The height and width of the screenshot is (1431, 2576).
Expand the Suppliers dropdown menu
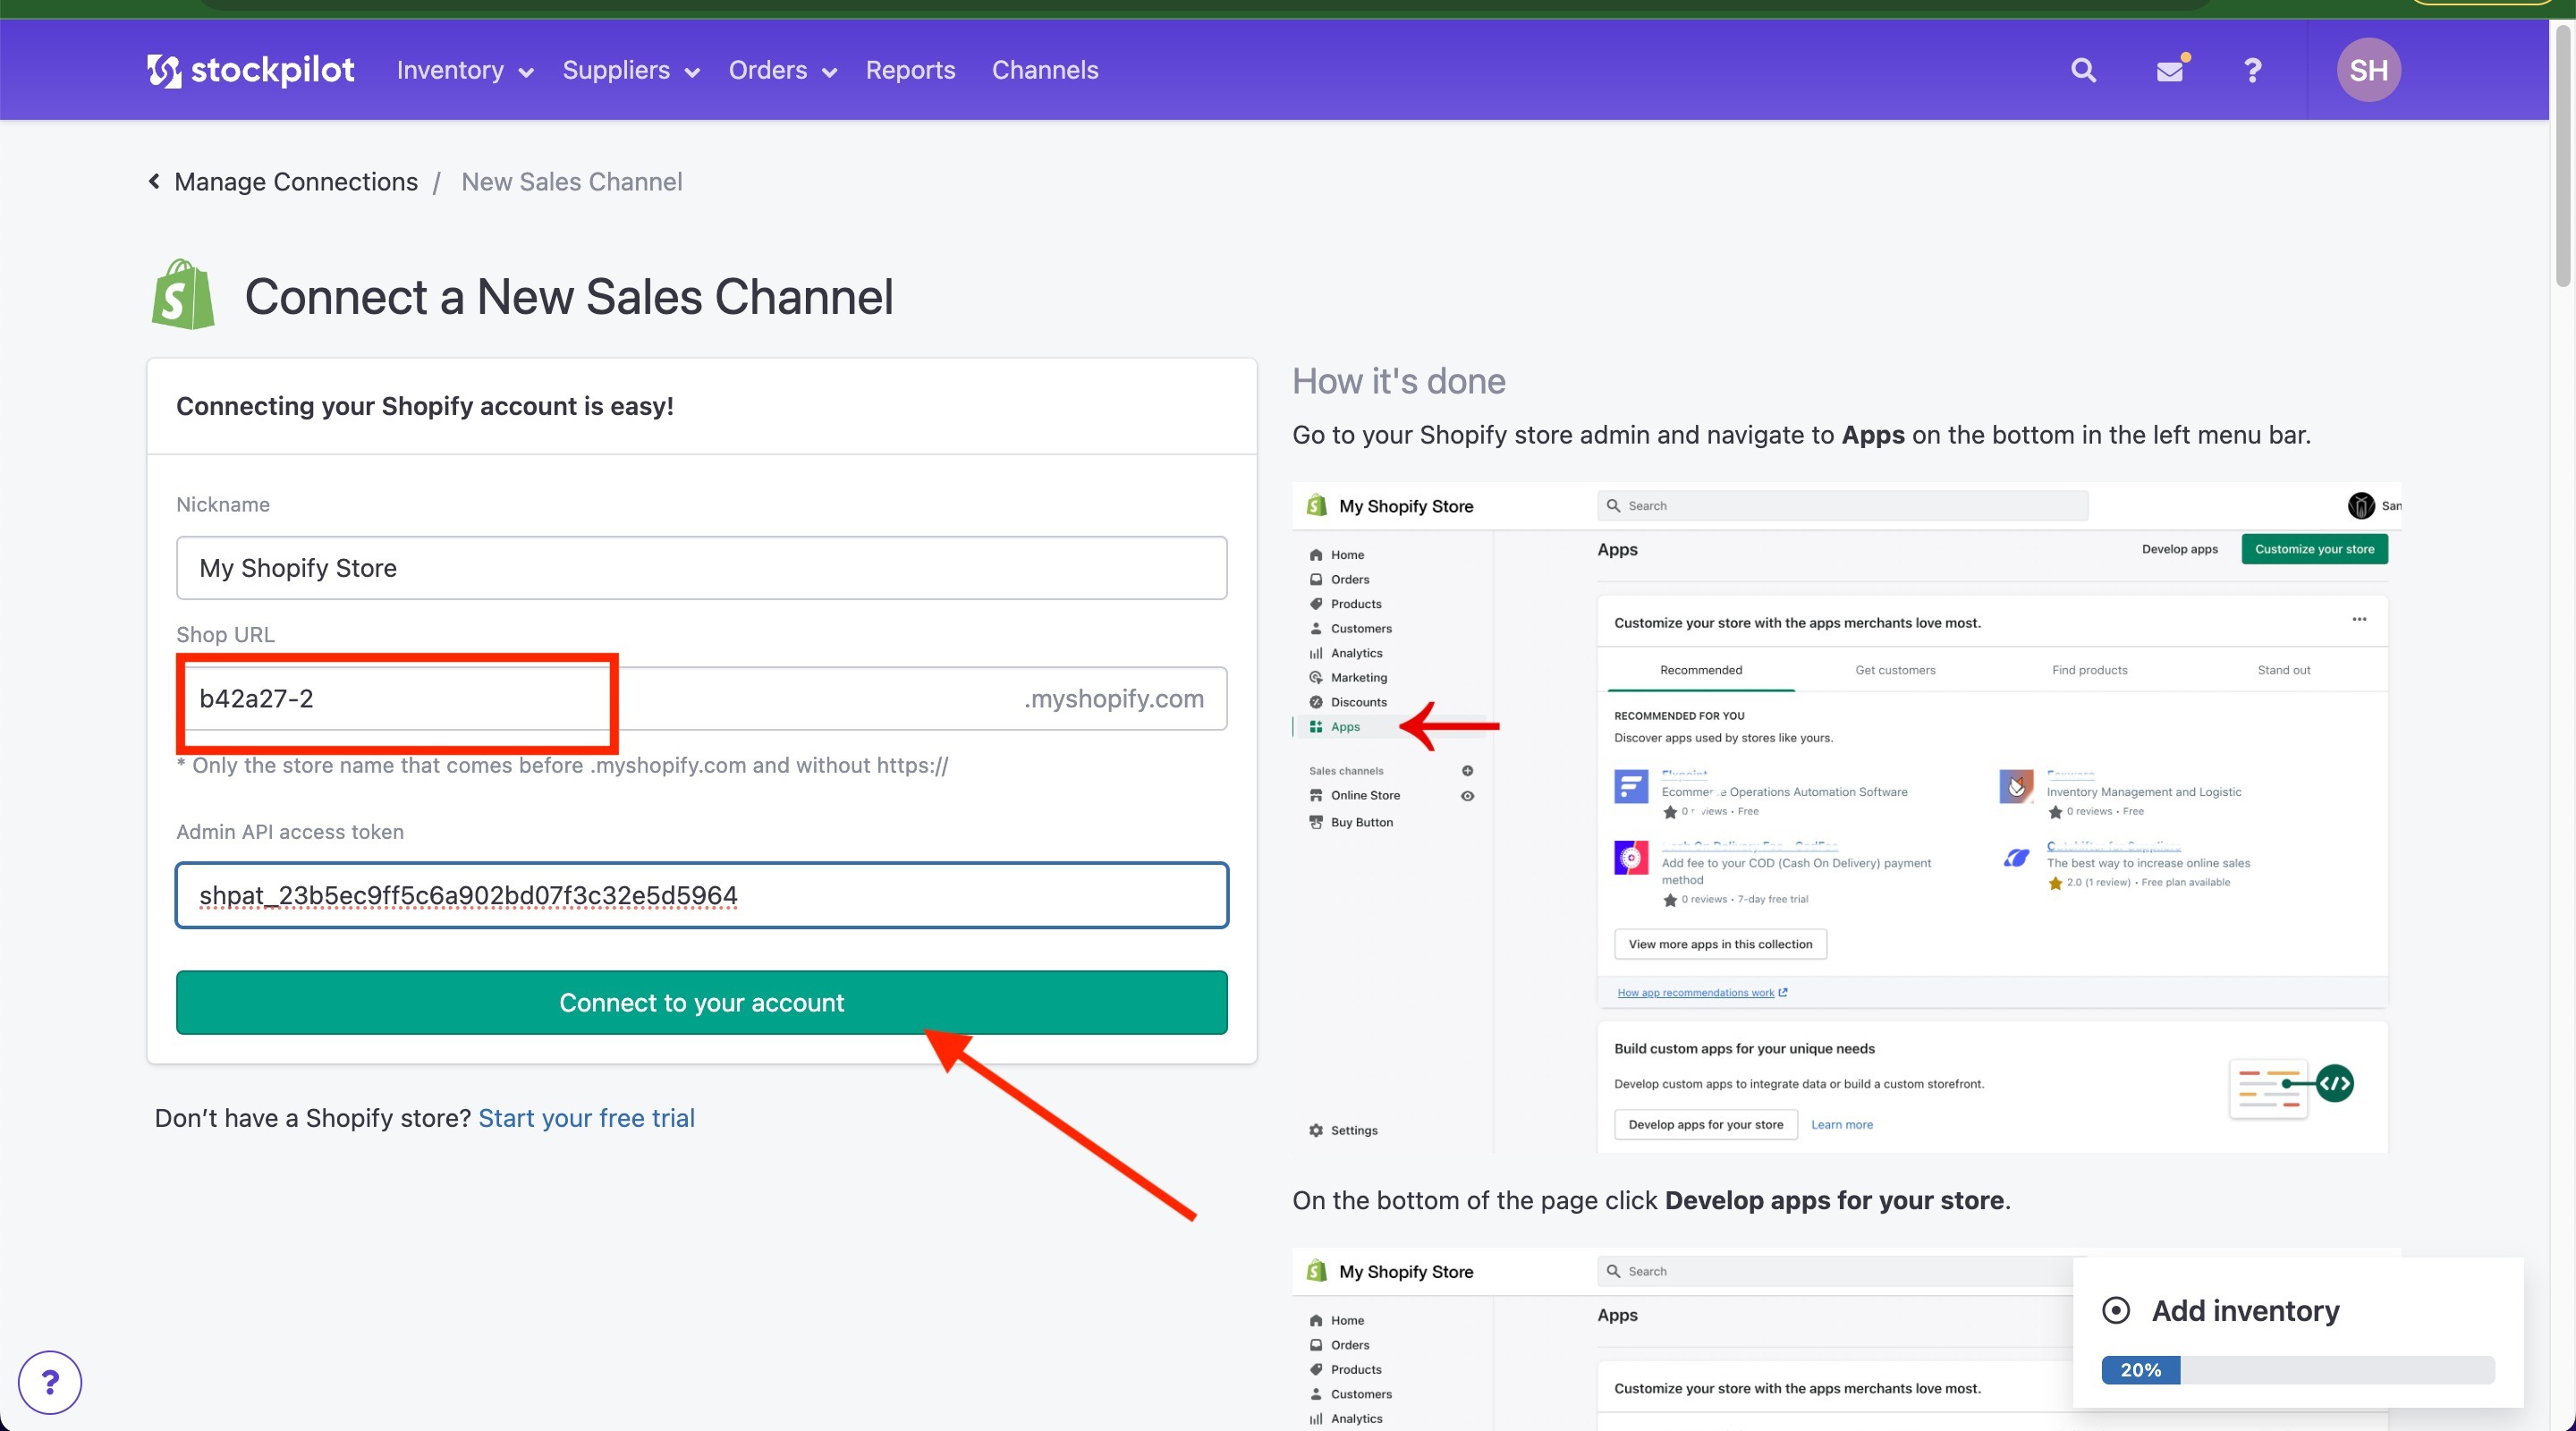pos(631,70)
